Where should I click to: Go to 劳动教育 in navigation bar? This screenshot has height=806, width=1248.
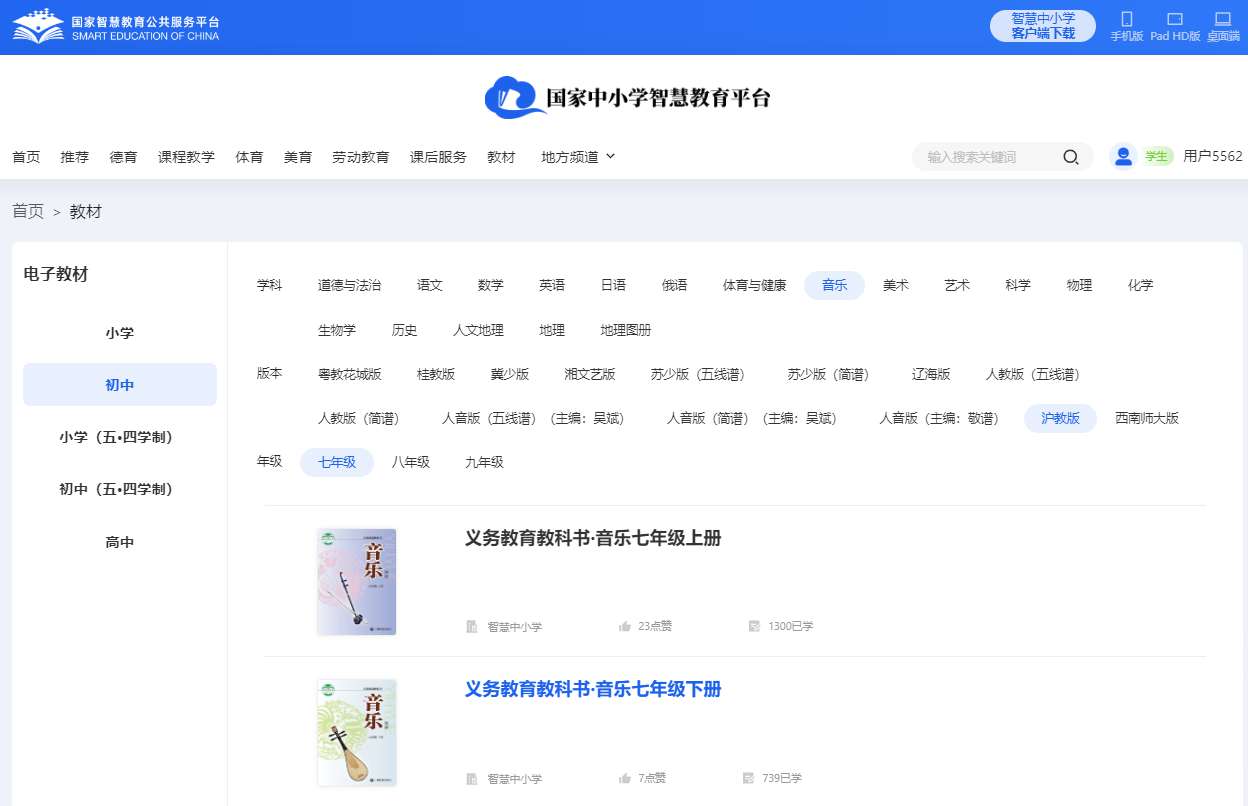click(x=360, y=157)
